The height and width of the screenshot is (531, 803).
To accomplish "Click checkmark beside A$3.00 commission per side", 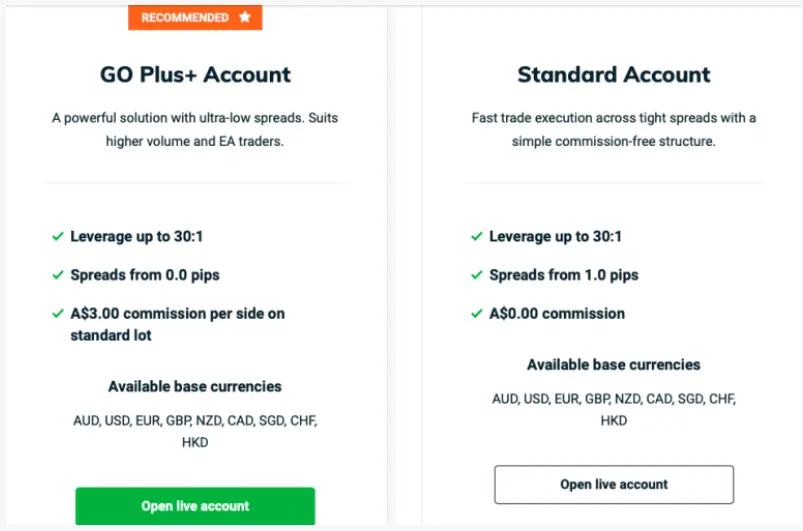I will point(58,313).
